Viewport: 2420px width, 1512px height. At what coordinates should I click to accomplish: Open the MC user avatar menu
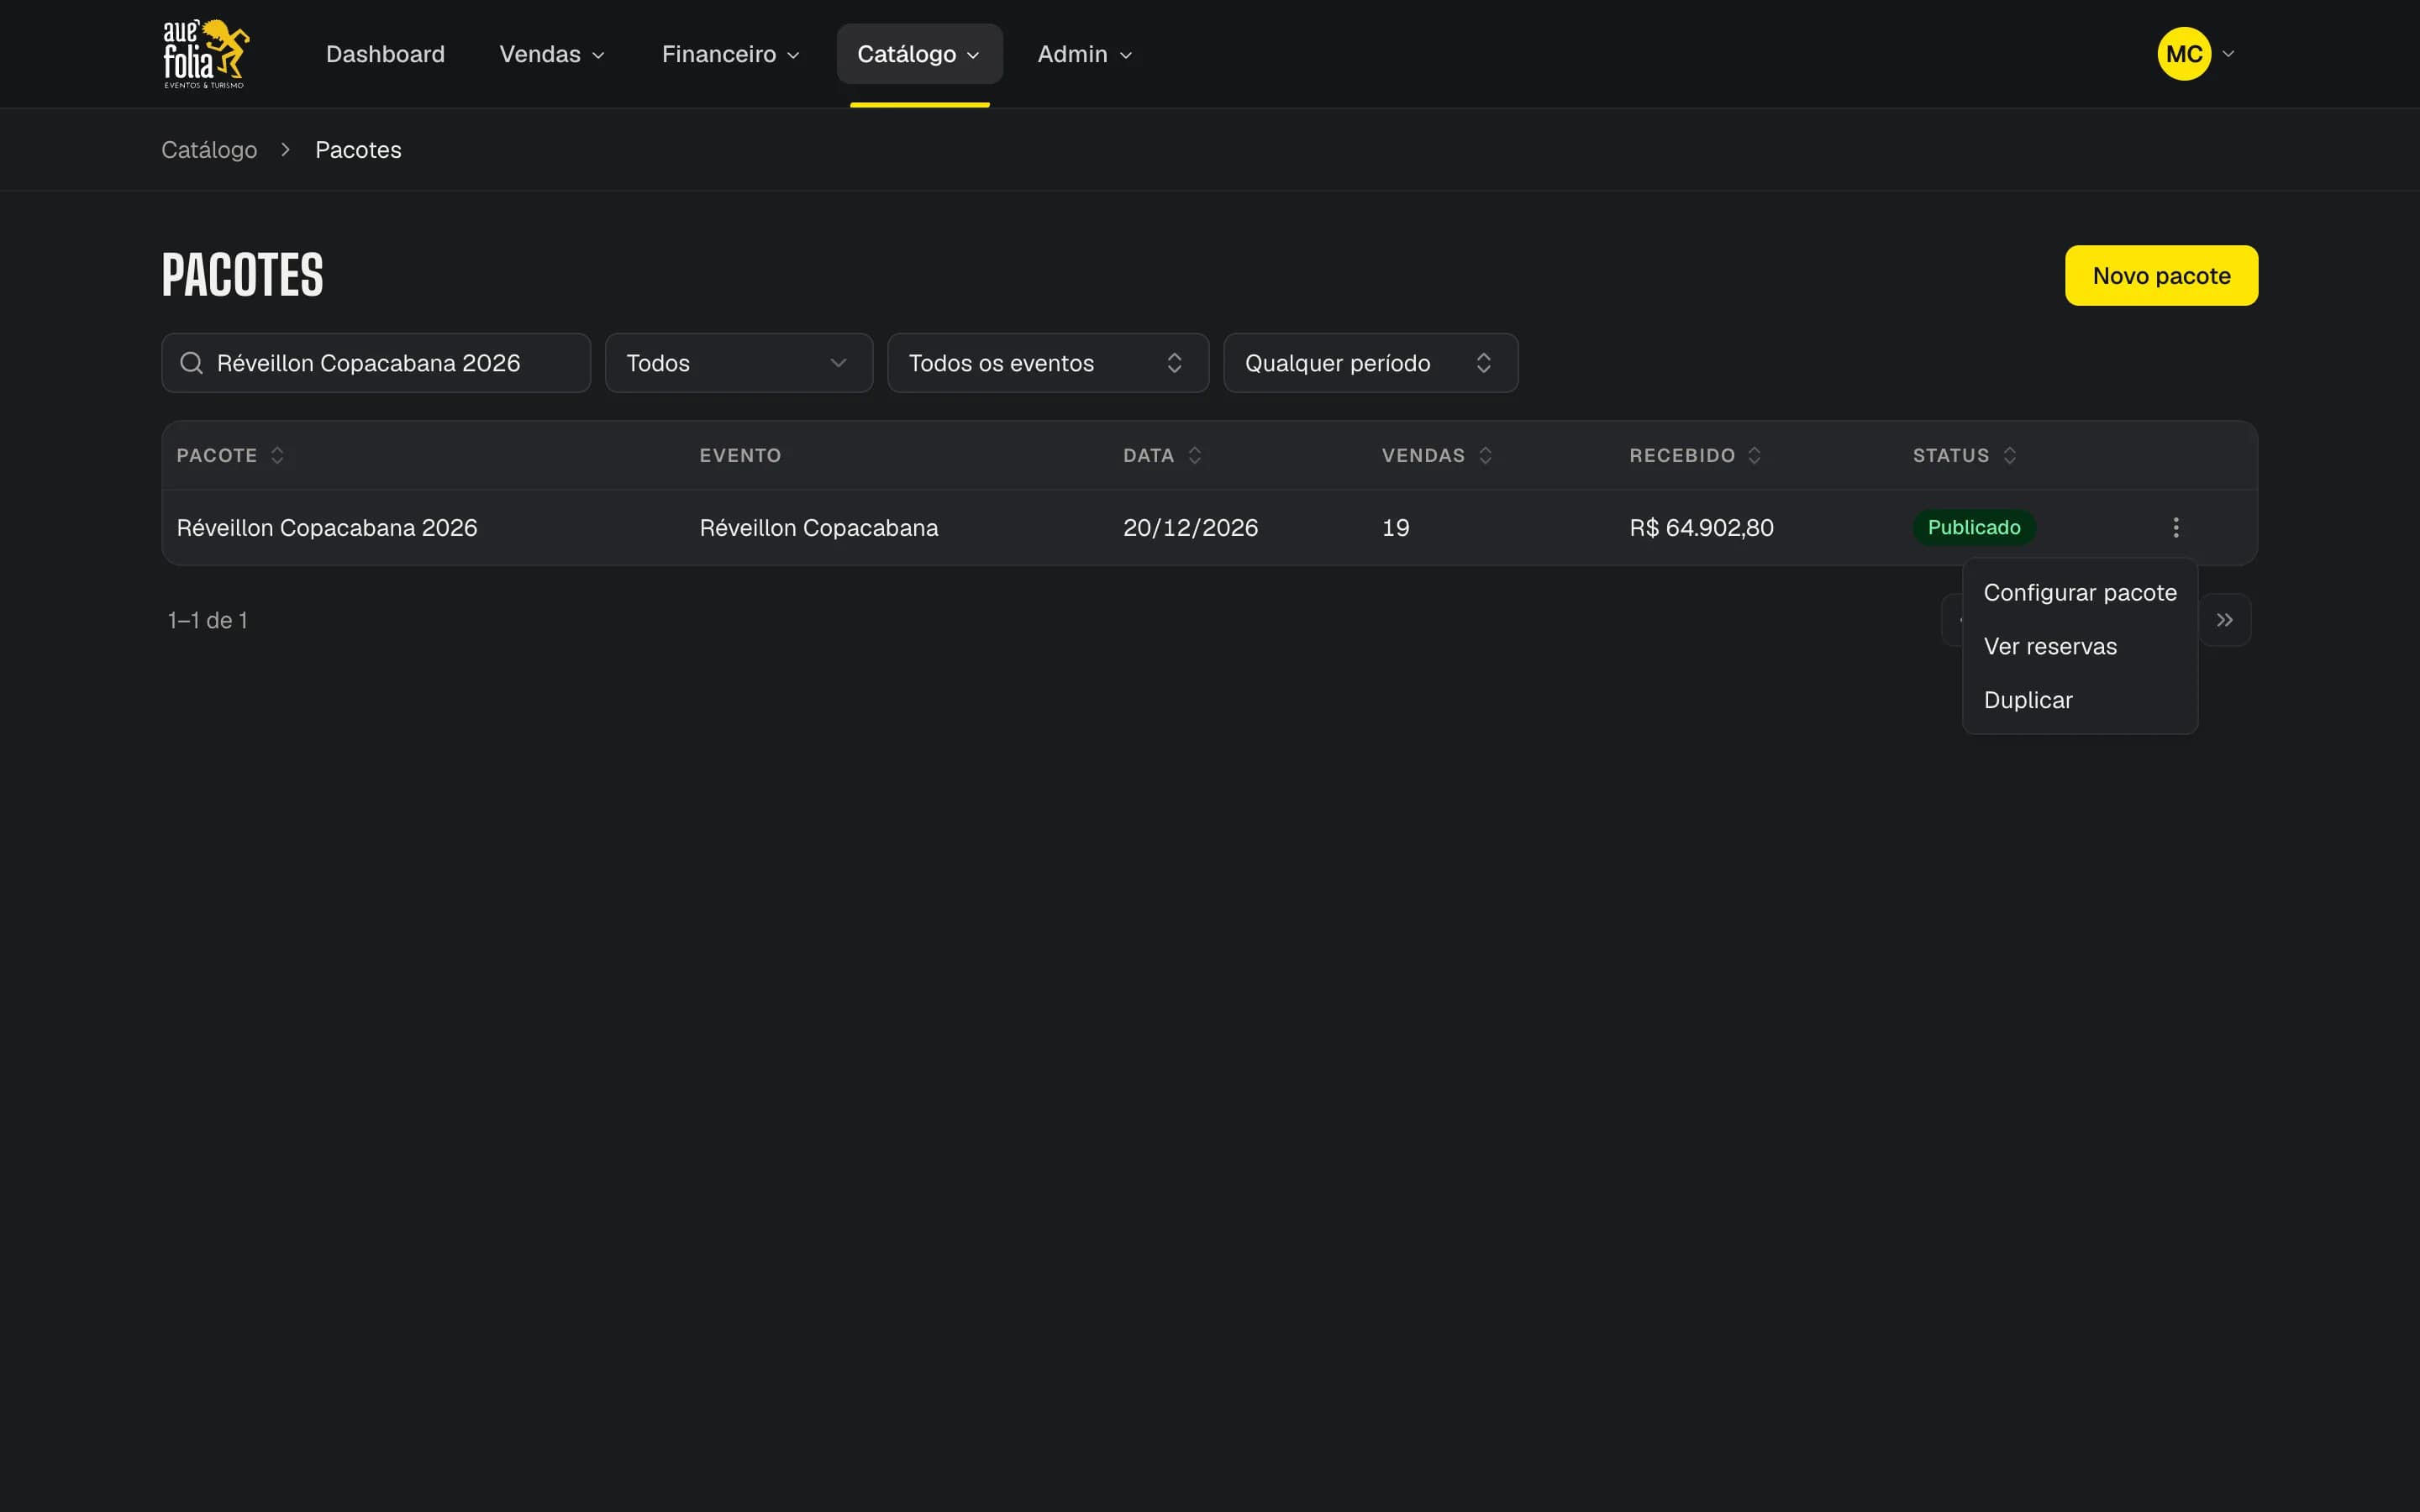(2195, 54)
